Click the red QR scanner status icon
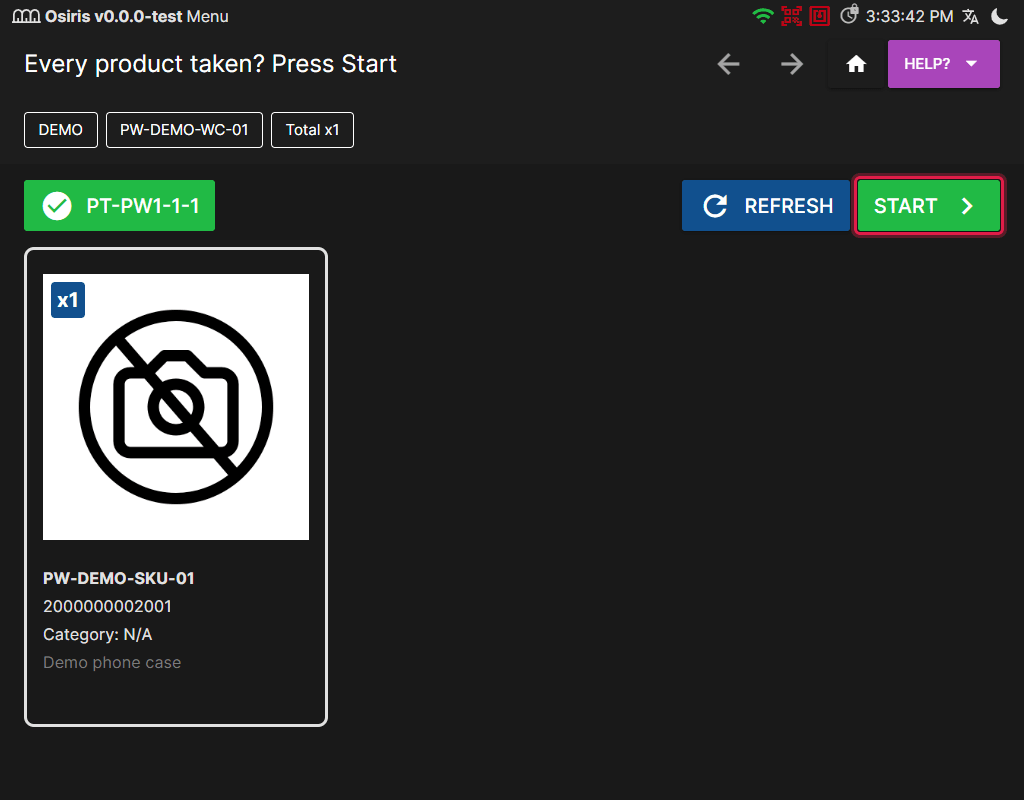The height and width of the screenshot is (800, 1024). (792, 16)
